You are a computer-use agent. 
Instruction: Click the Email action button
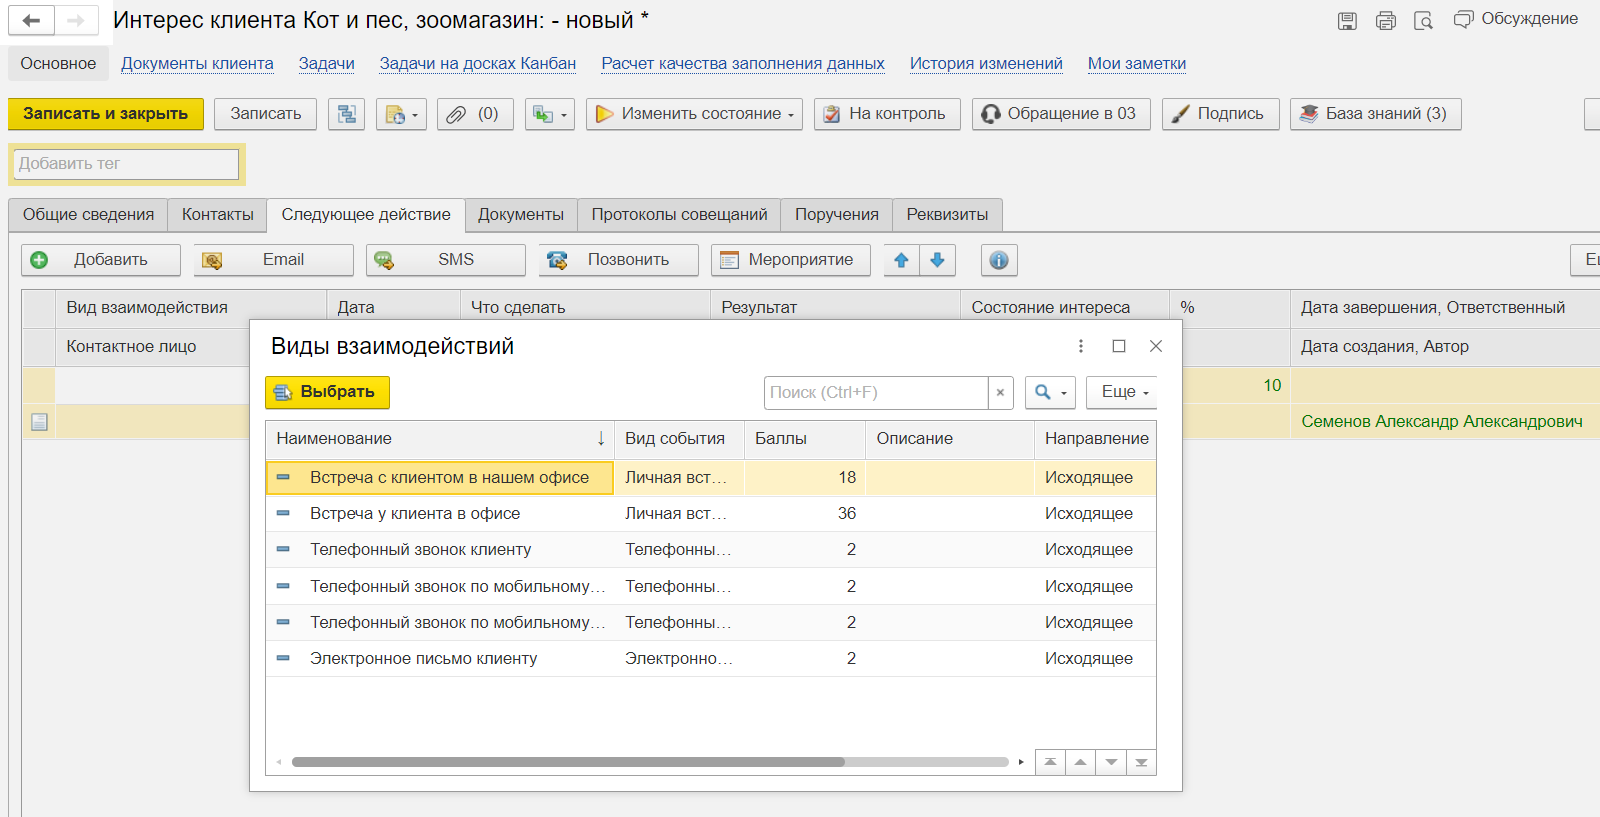(274, 260)
